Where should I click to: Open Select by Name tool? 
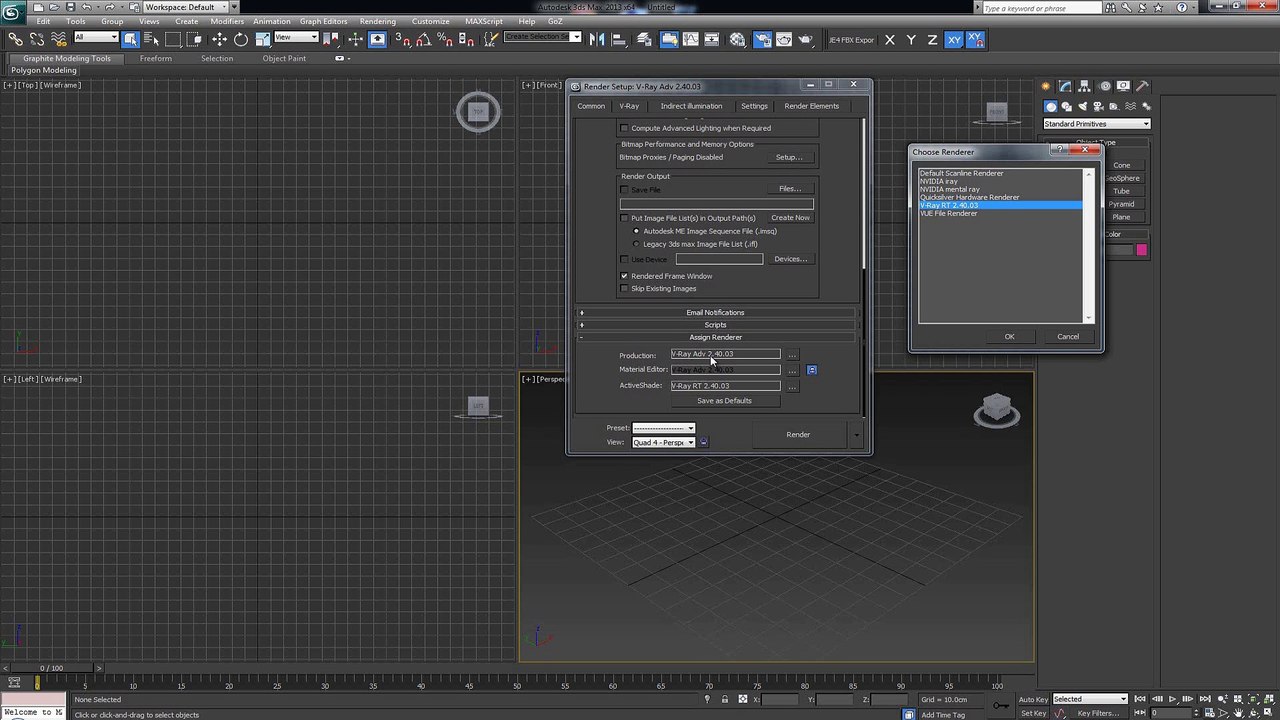click(152, 39)
